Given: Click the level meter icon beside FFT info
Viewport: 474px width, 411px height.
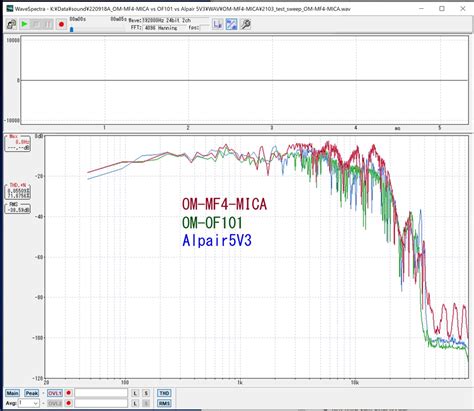Looking at the screenshot, I should [x=217, y=24].
